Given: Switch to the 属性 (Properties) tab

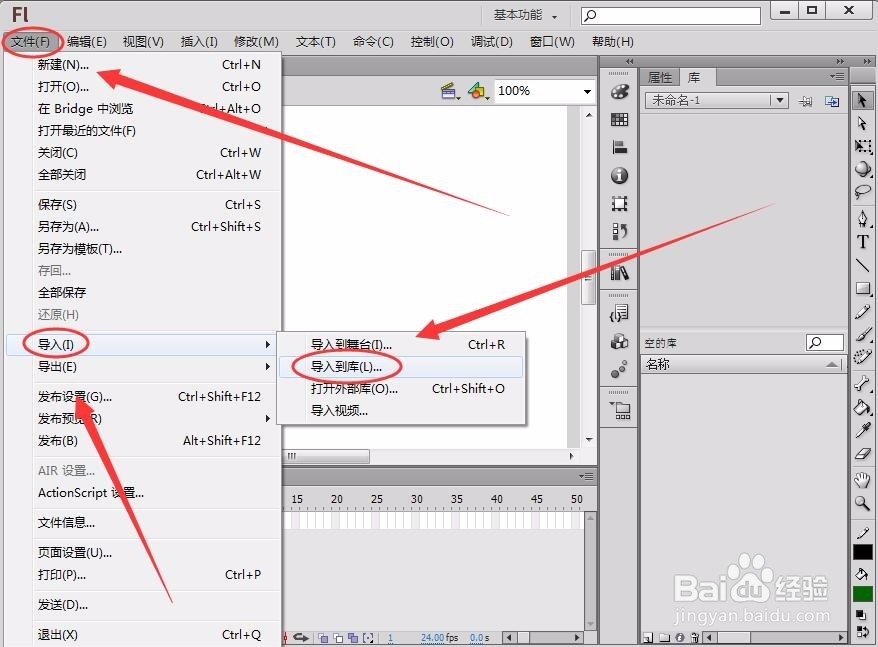Looking at the screenshot, I should pyautogui.click(x=659, y=76).
